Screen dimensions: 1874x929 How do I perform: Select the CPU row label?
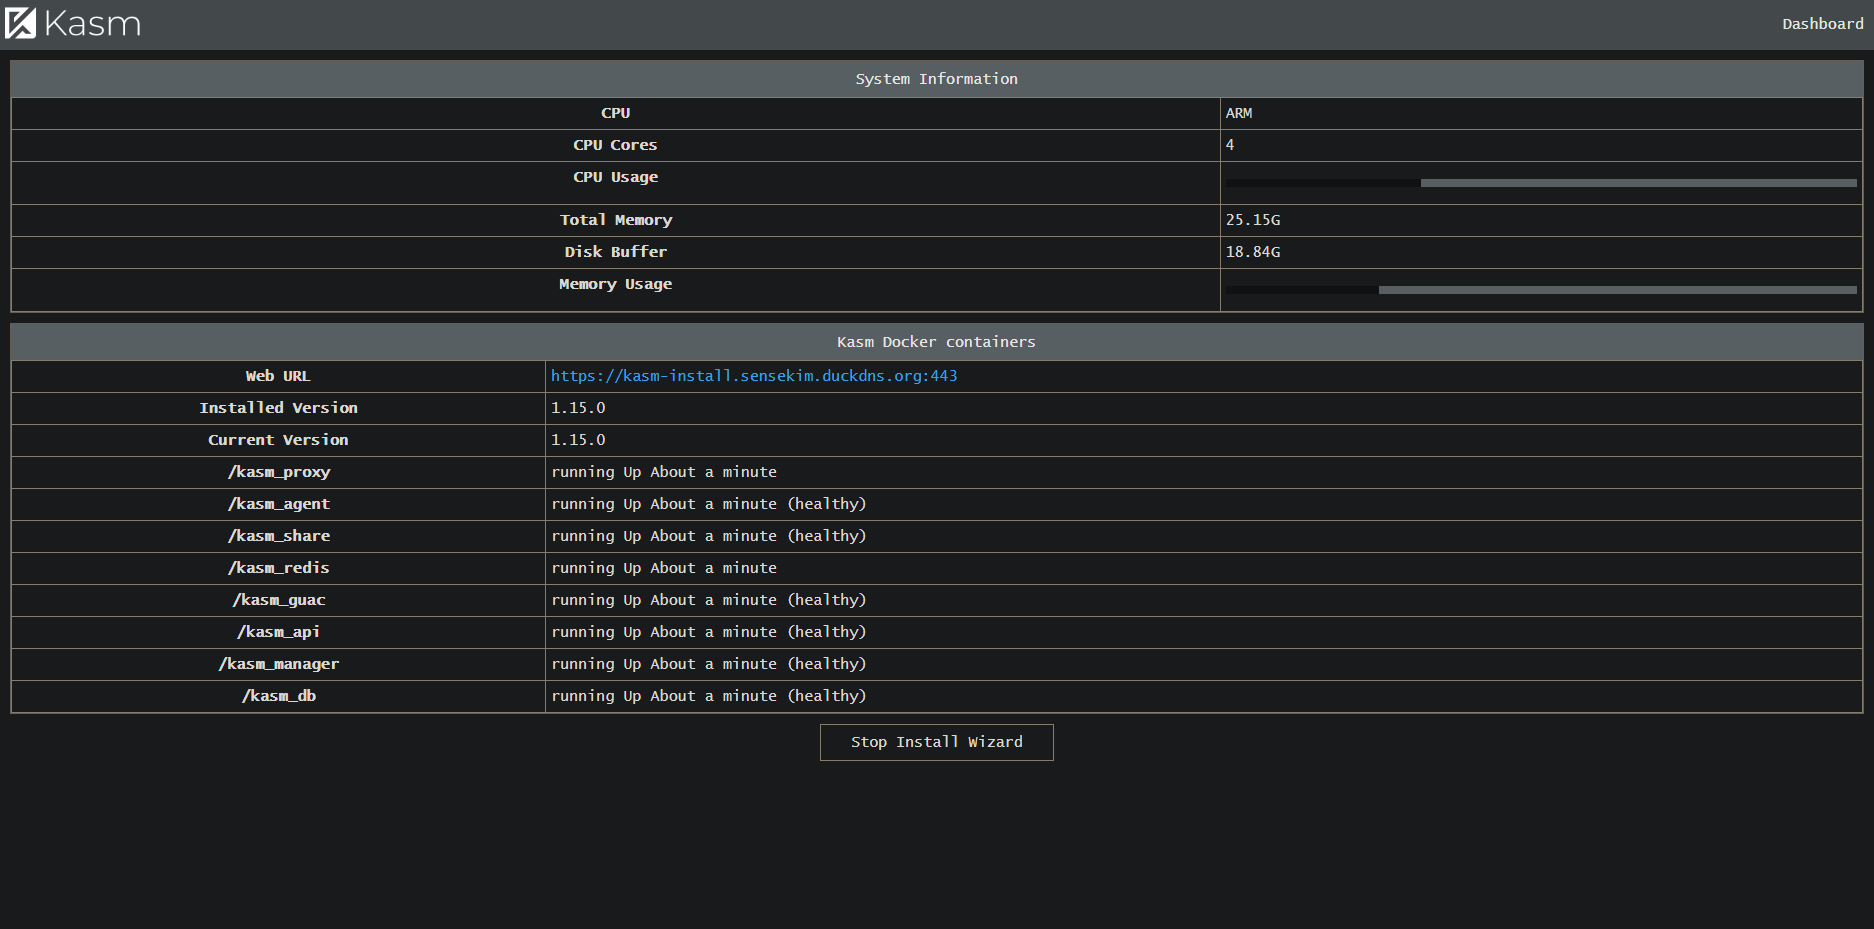[x=615, y=113]
